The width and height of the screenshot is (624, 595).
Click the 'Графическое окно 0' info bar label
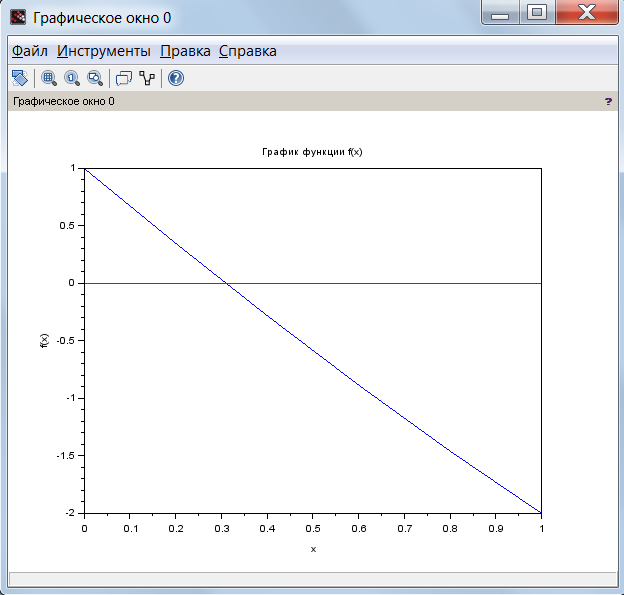[64, 101]
